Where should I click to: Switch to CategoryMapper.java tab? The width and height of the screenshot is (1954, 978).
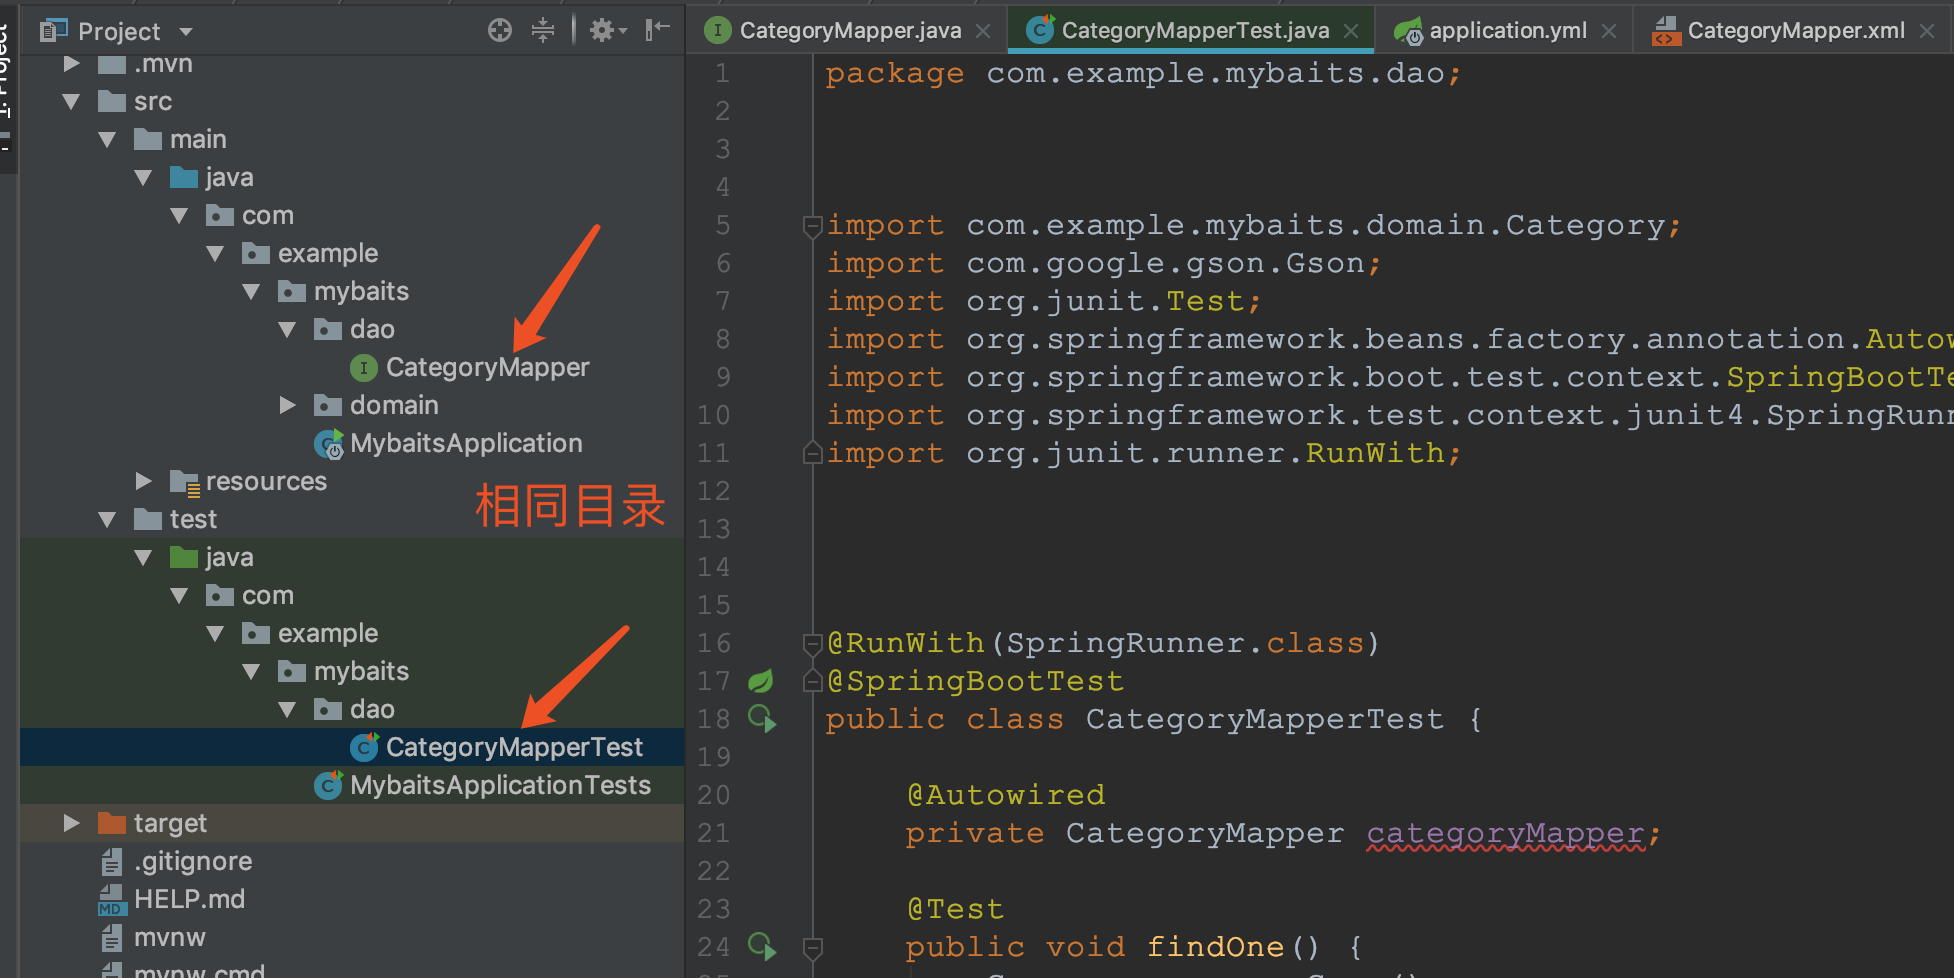click(x=850, y=31)
